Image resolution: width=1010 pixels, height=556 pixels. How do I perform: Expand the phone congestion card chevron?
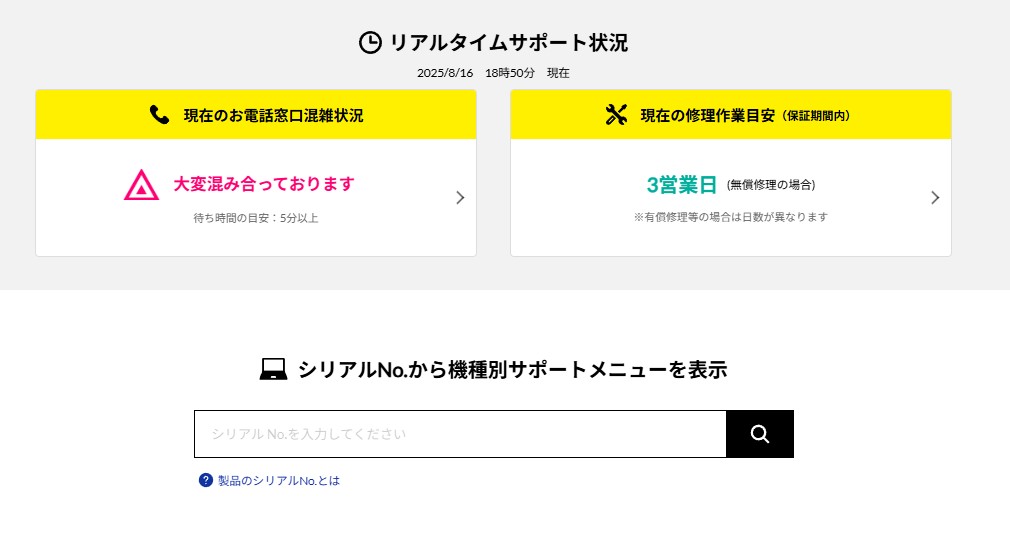460,198
